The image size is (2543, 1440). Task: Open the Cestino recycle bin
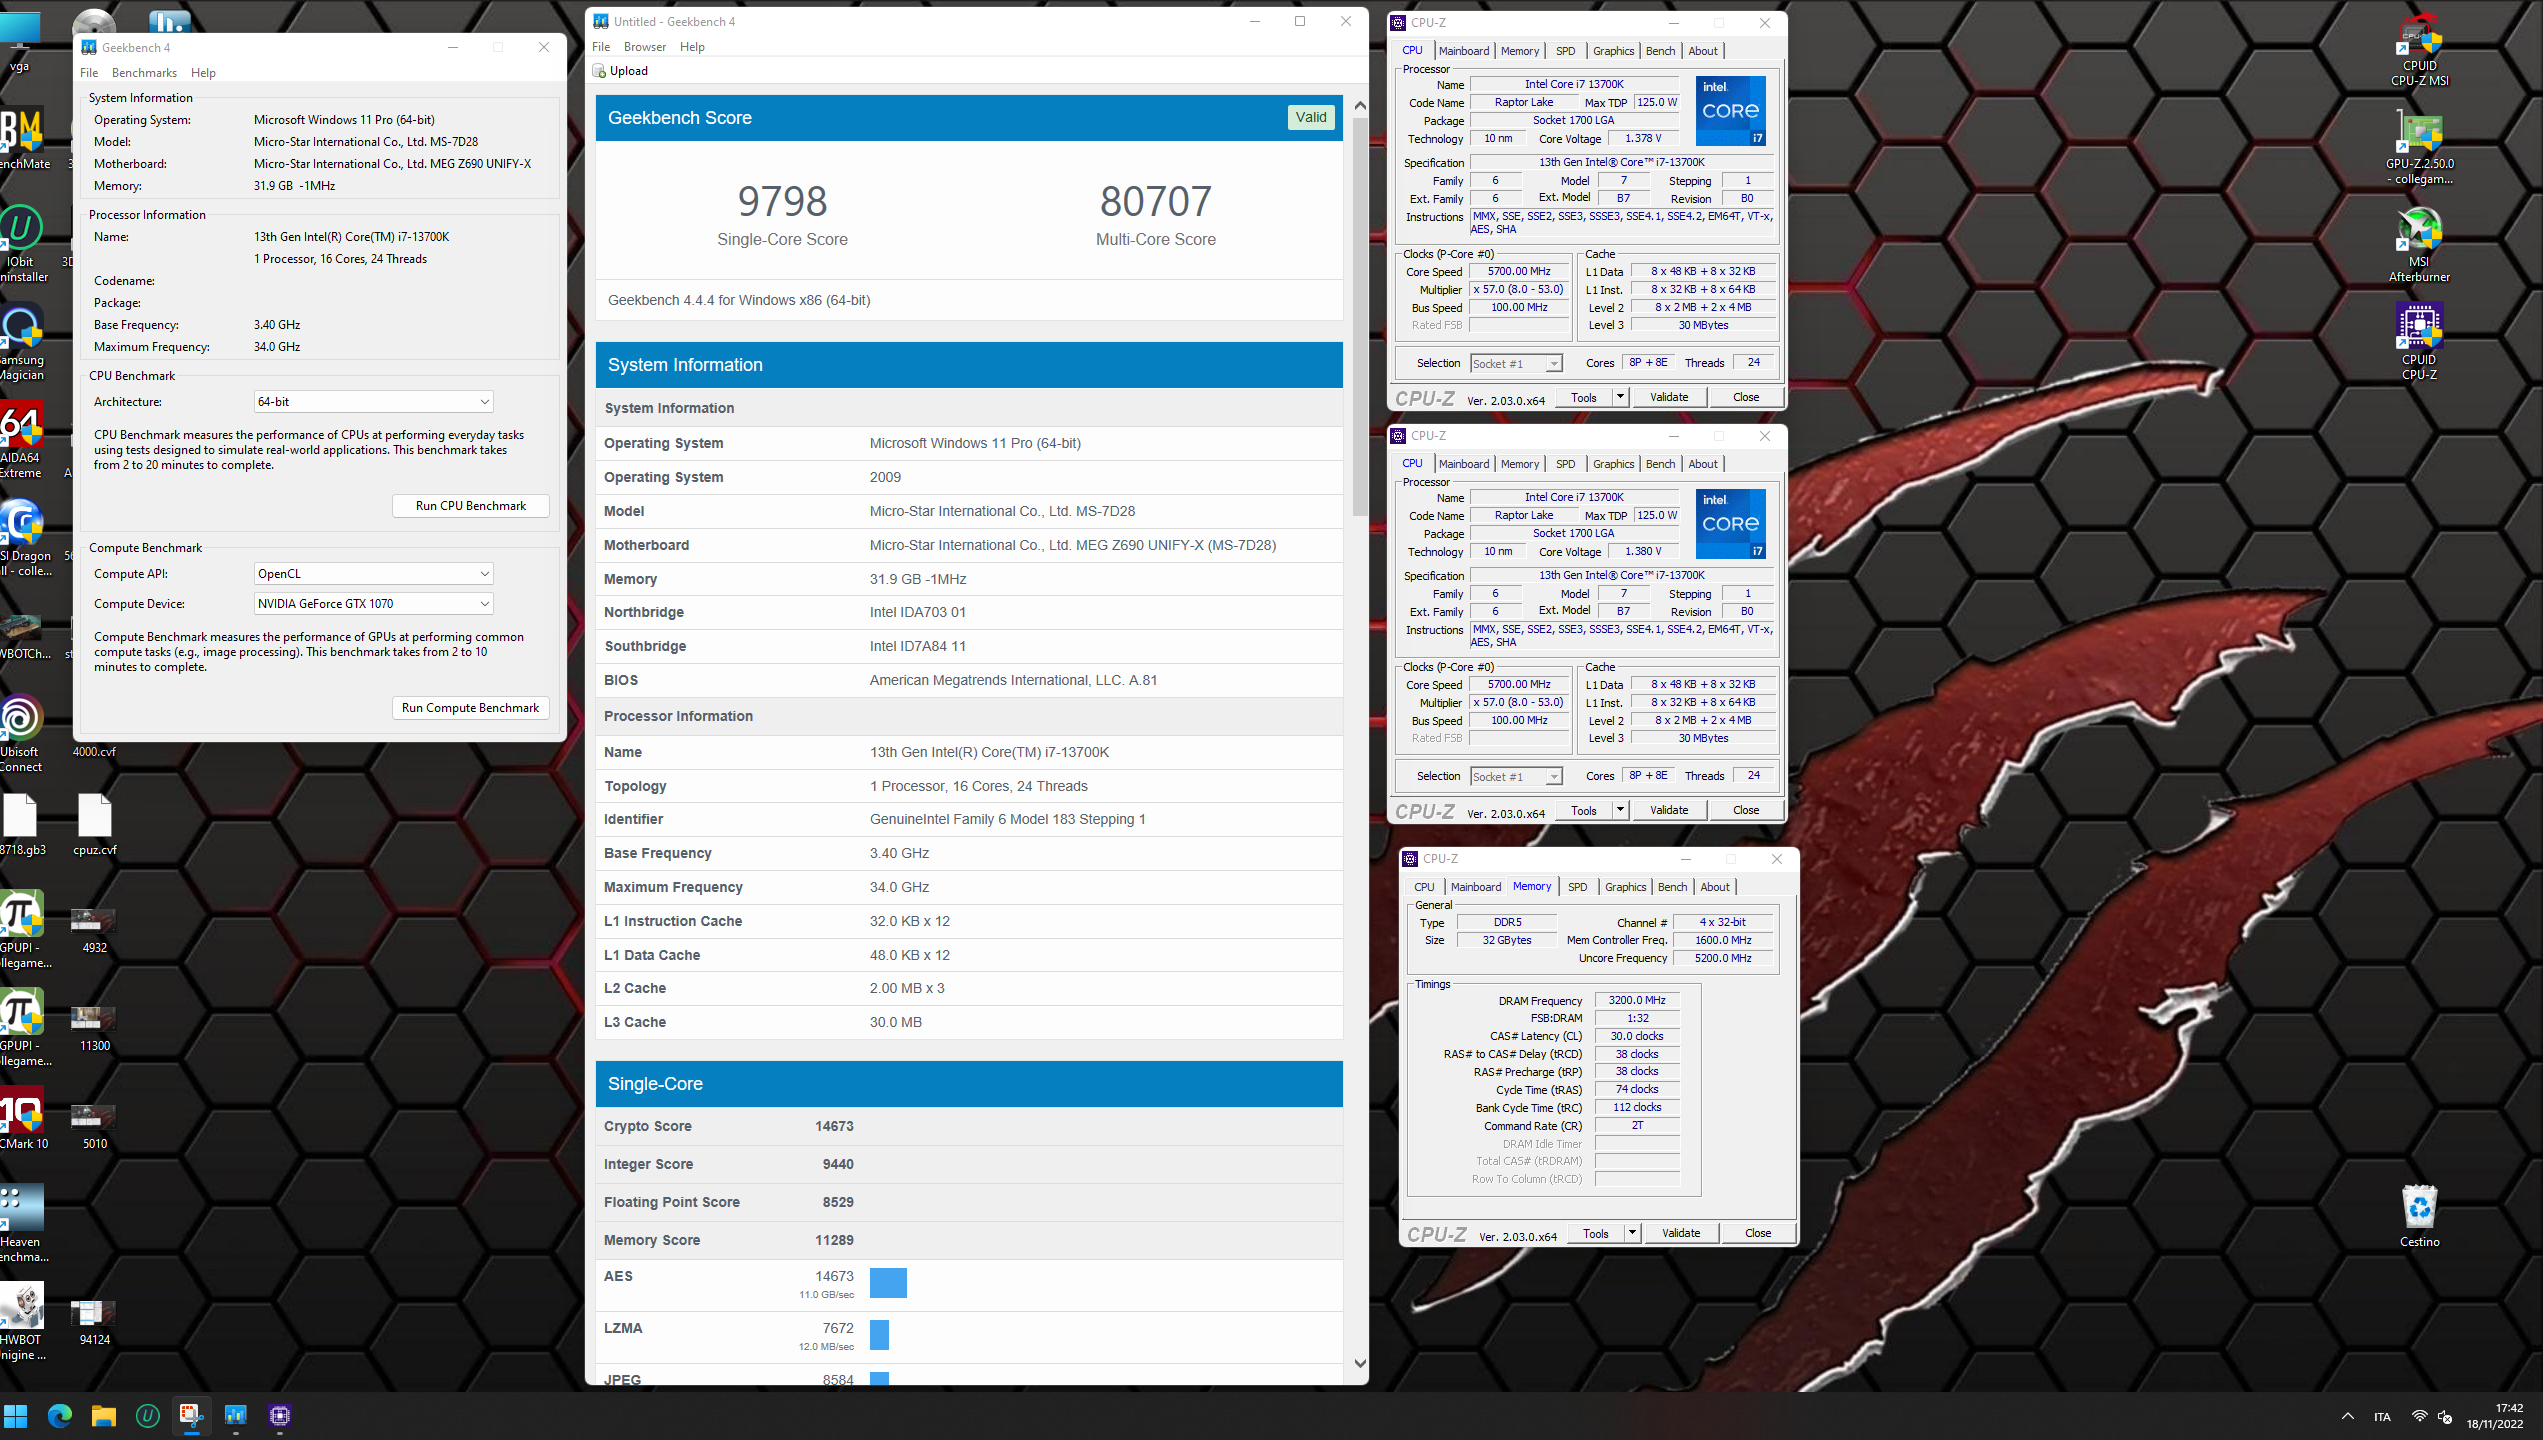pos(2419,1215)
